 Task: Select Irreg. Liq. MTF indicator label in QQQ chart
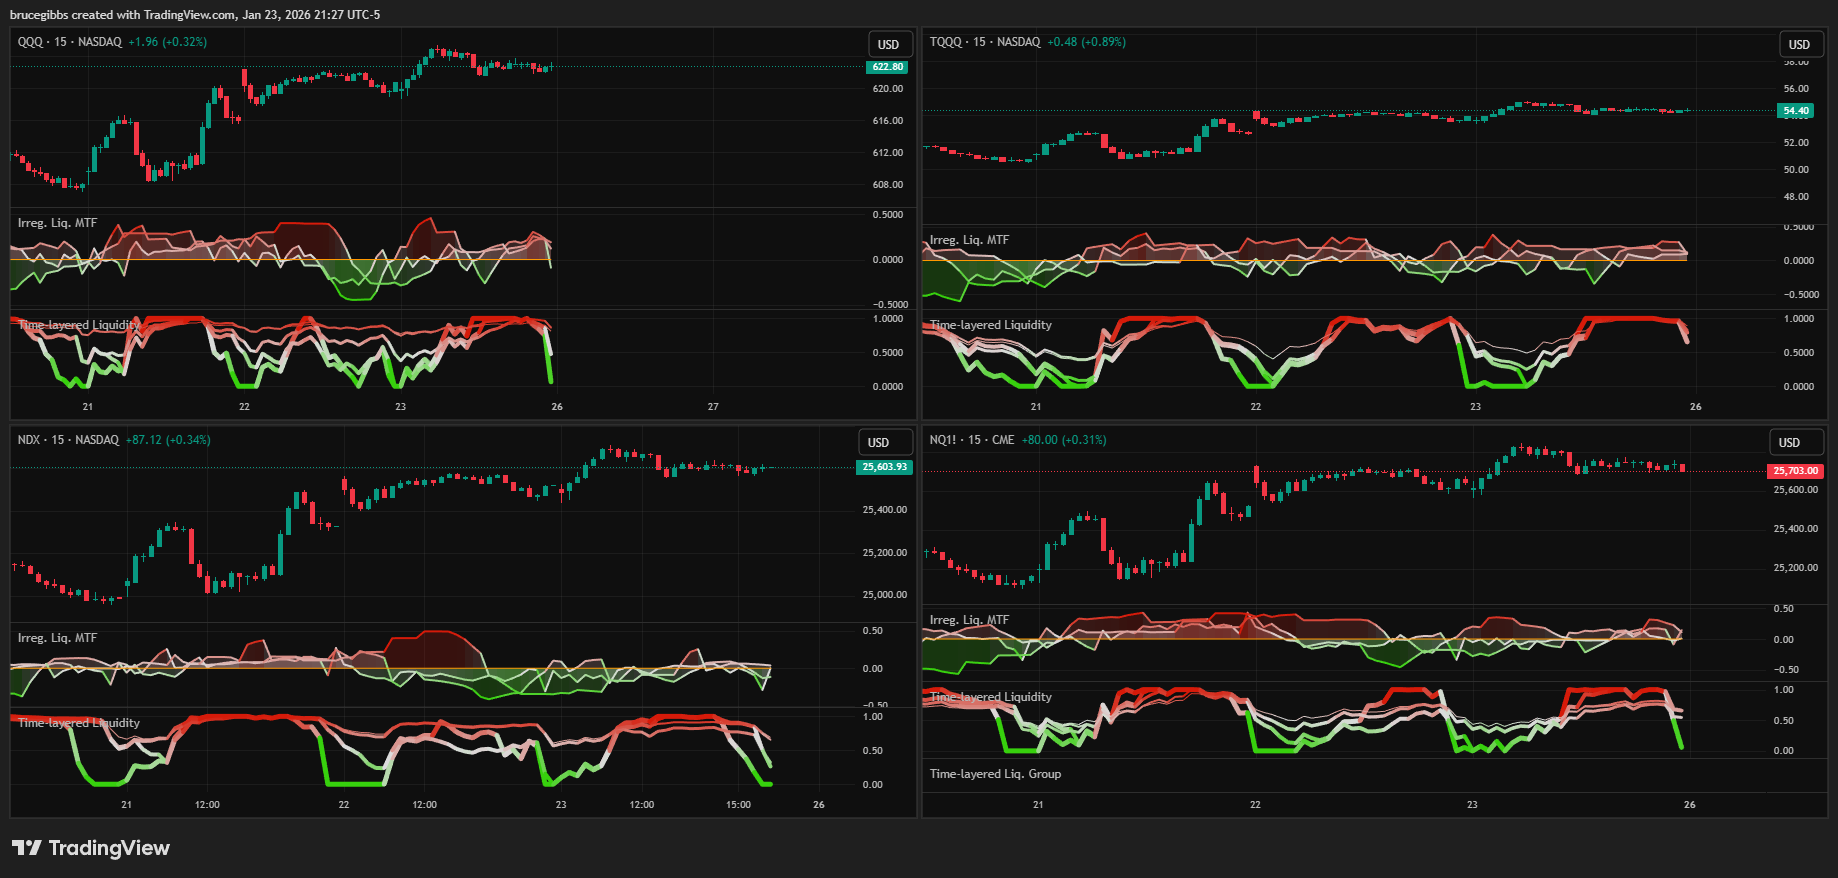[57, 223]
